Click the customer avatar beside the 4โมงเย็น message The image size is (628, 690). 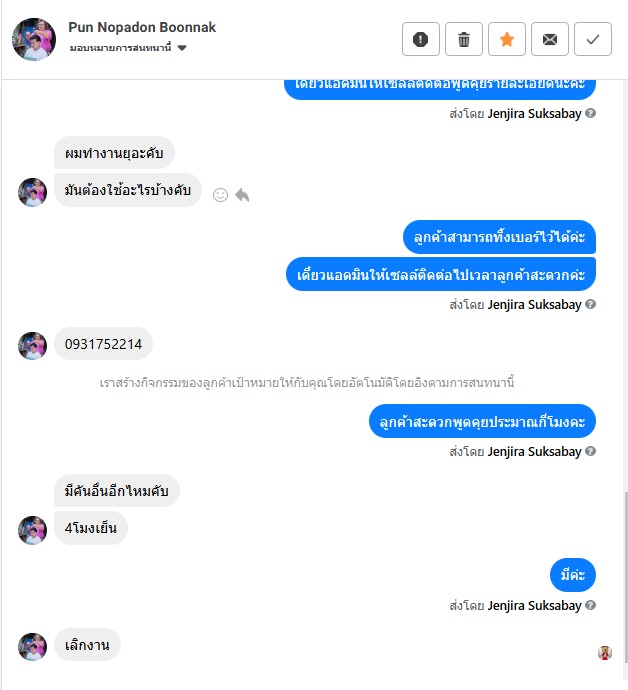(32, 530)
